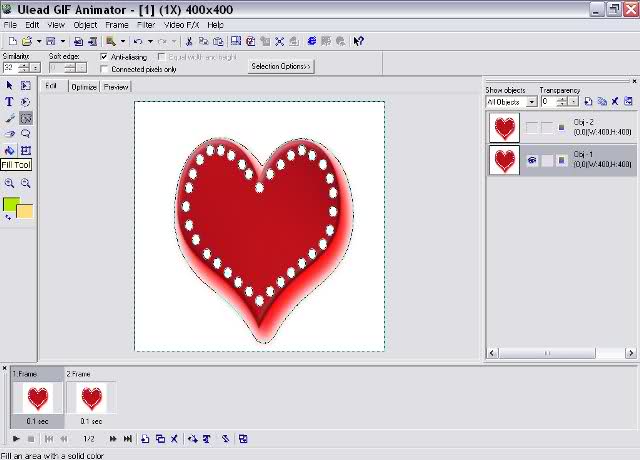Click the Cut scissors icon

(189, 41)
